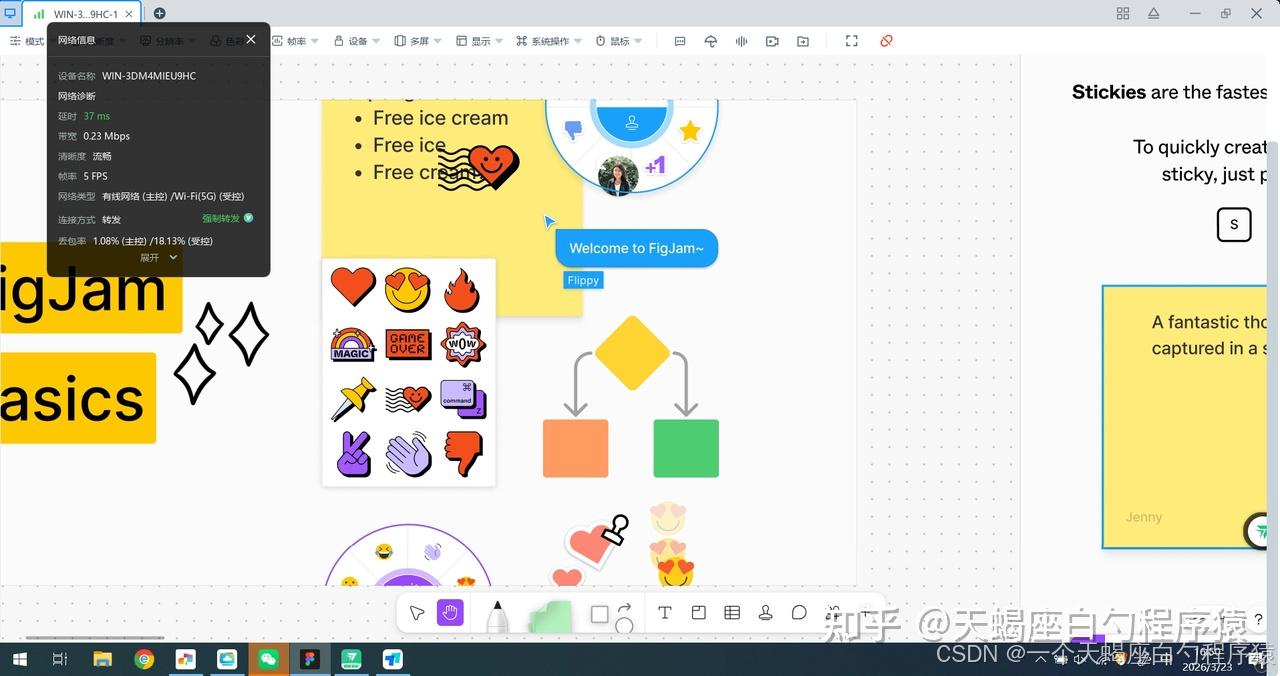Expand the 展开 section of network info
The height and width of the screenshot is (676, 1280).
tap(158, 257)
